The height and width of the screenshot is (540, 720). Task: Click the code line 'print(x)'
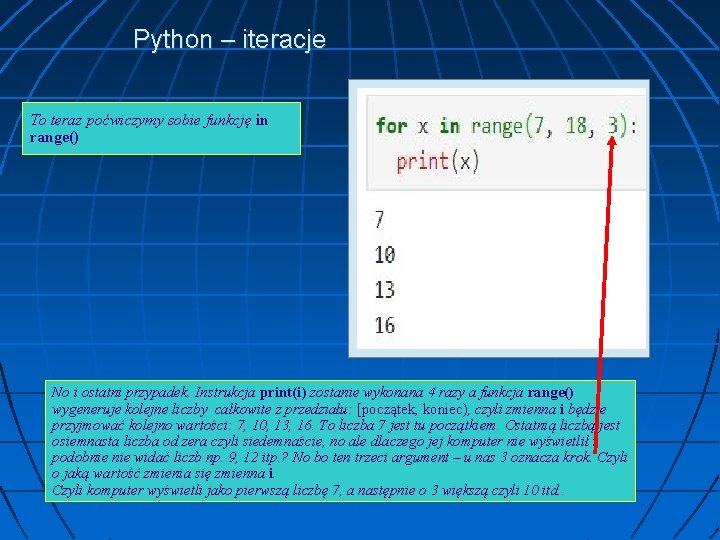point(438,162)
